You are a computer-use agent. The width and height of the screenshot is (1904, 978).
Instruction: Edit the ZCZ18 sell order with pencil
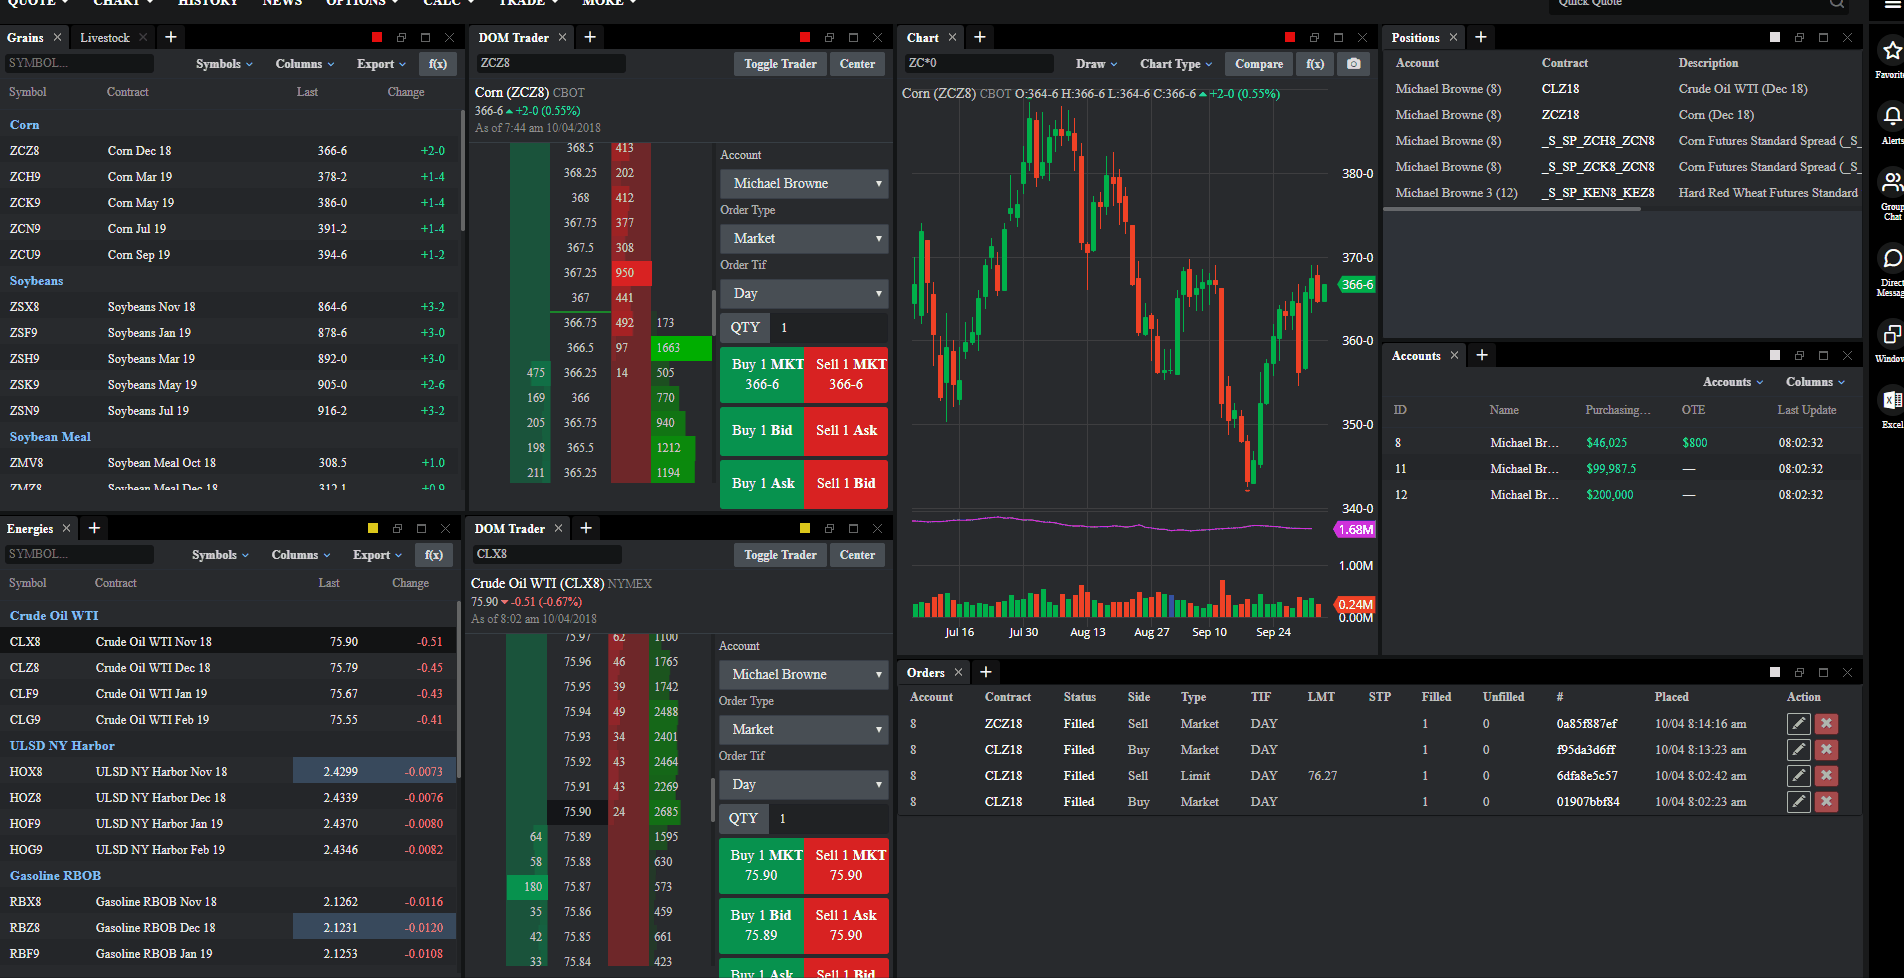[x=1798, y=724]
